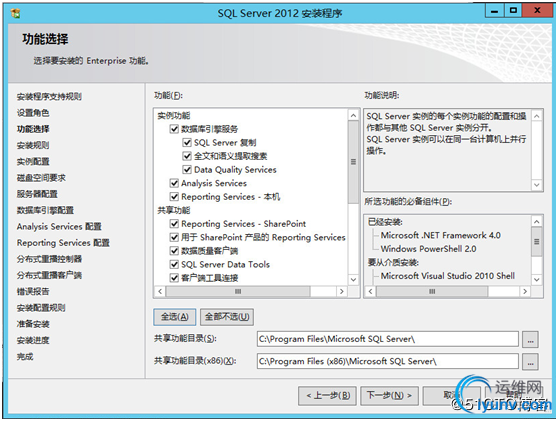The height and width of the screenshot is (421, 558).
Task: Click the 共享功能目录(x86) path field
Action: pos(388,362)
